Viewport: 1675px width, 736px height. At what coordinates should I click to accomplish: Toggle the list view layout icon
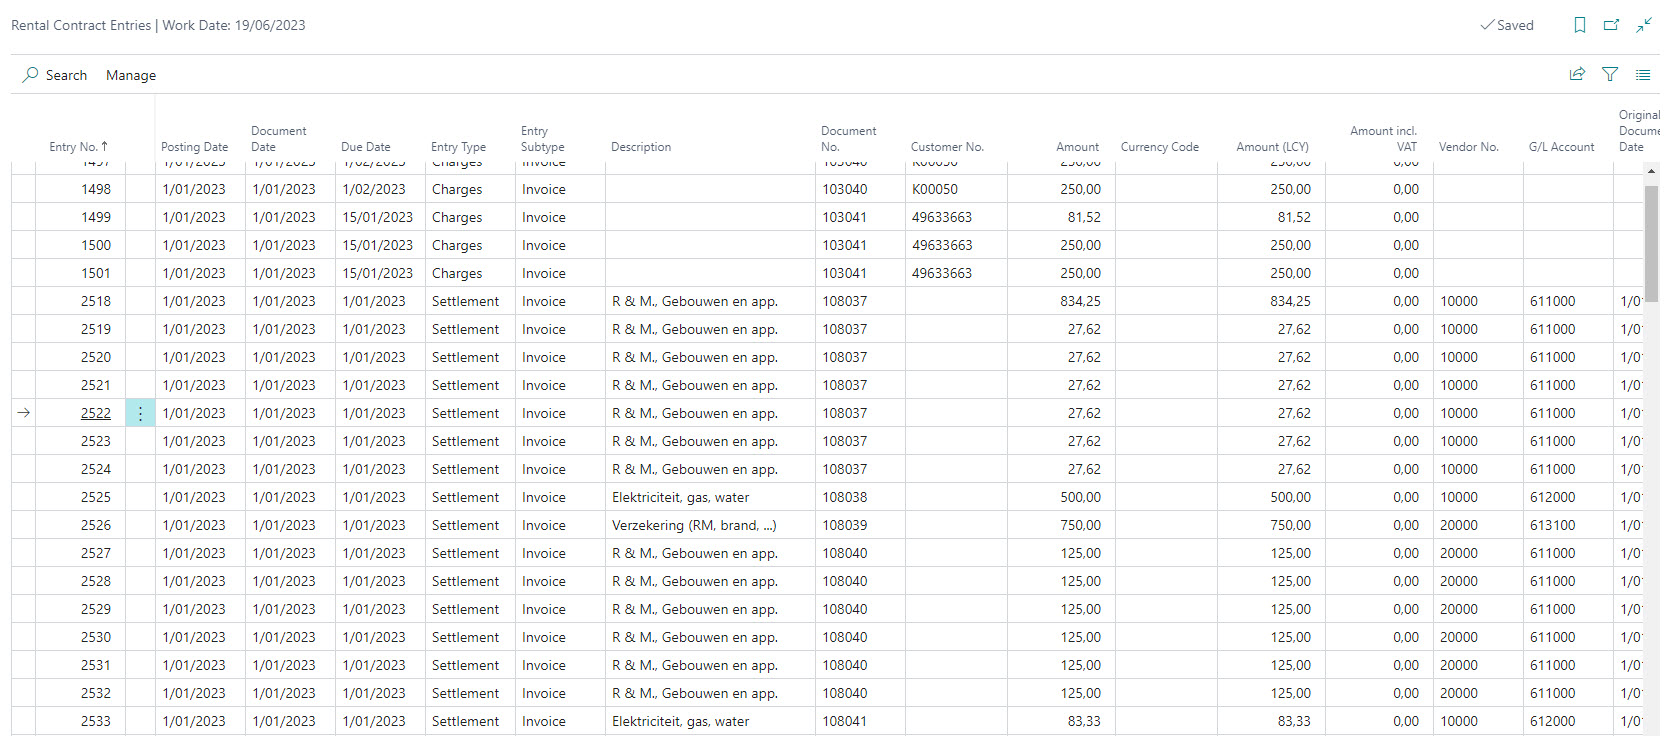[1643, 75]
